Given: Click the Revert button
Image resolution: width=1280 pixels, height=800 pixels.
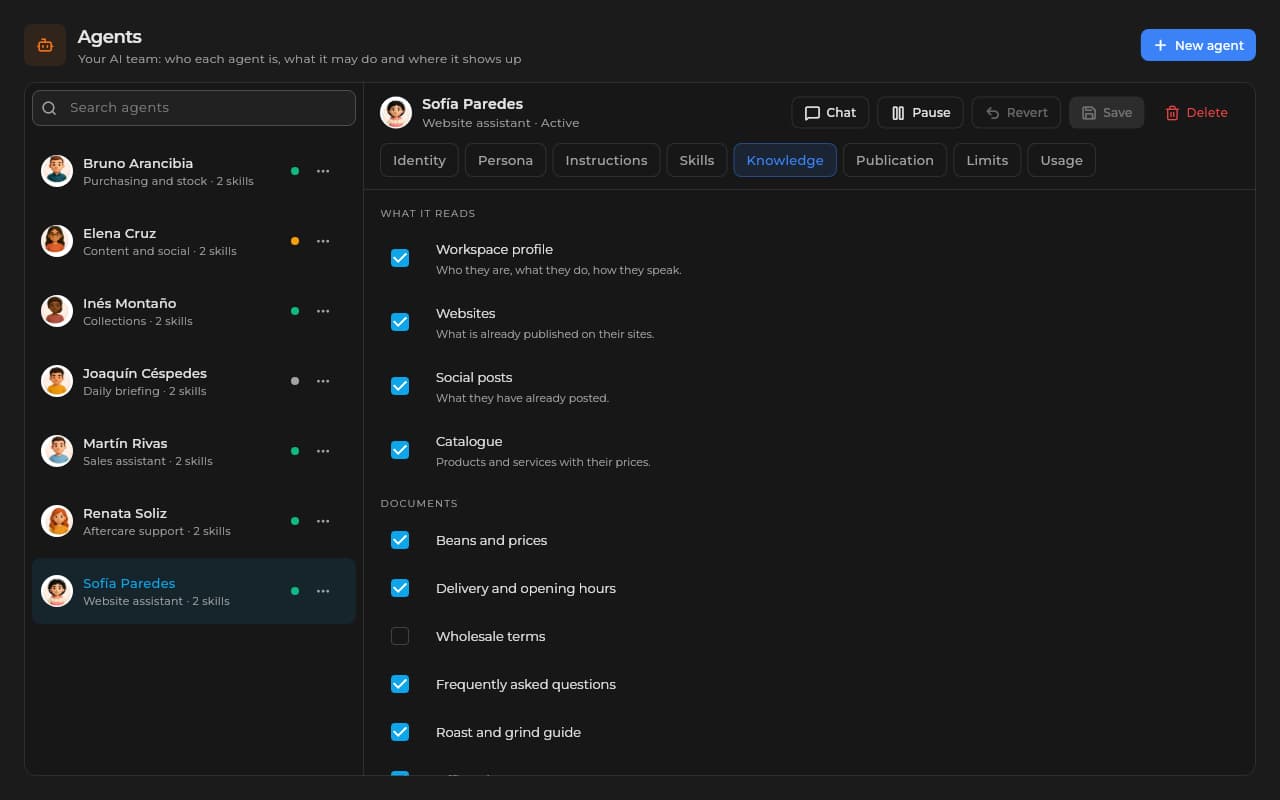Looking at the screenshot, I should pyautogui.click(x=1016, y=113).
